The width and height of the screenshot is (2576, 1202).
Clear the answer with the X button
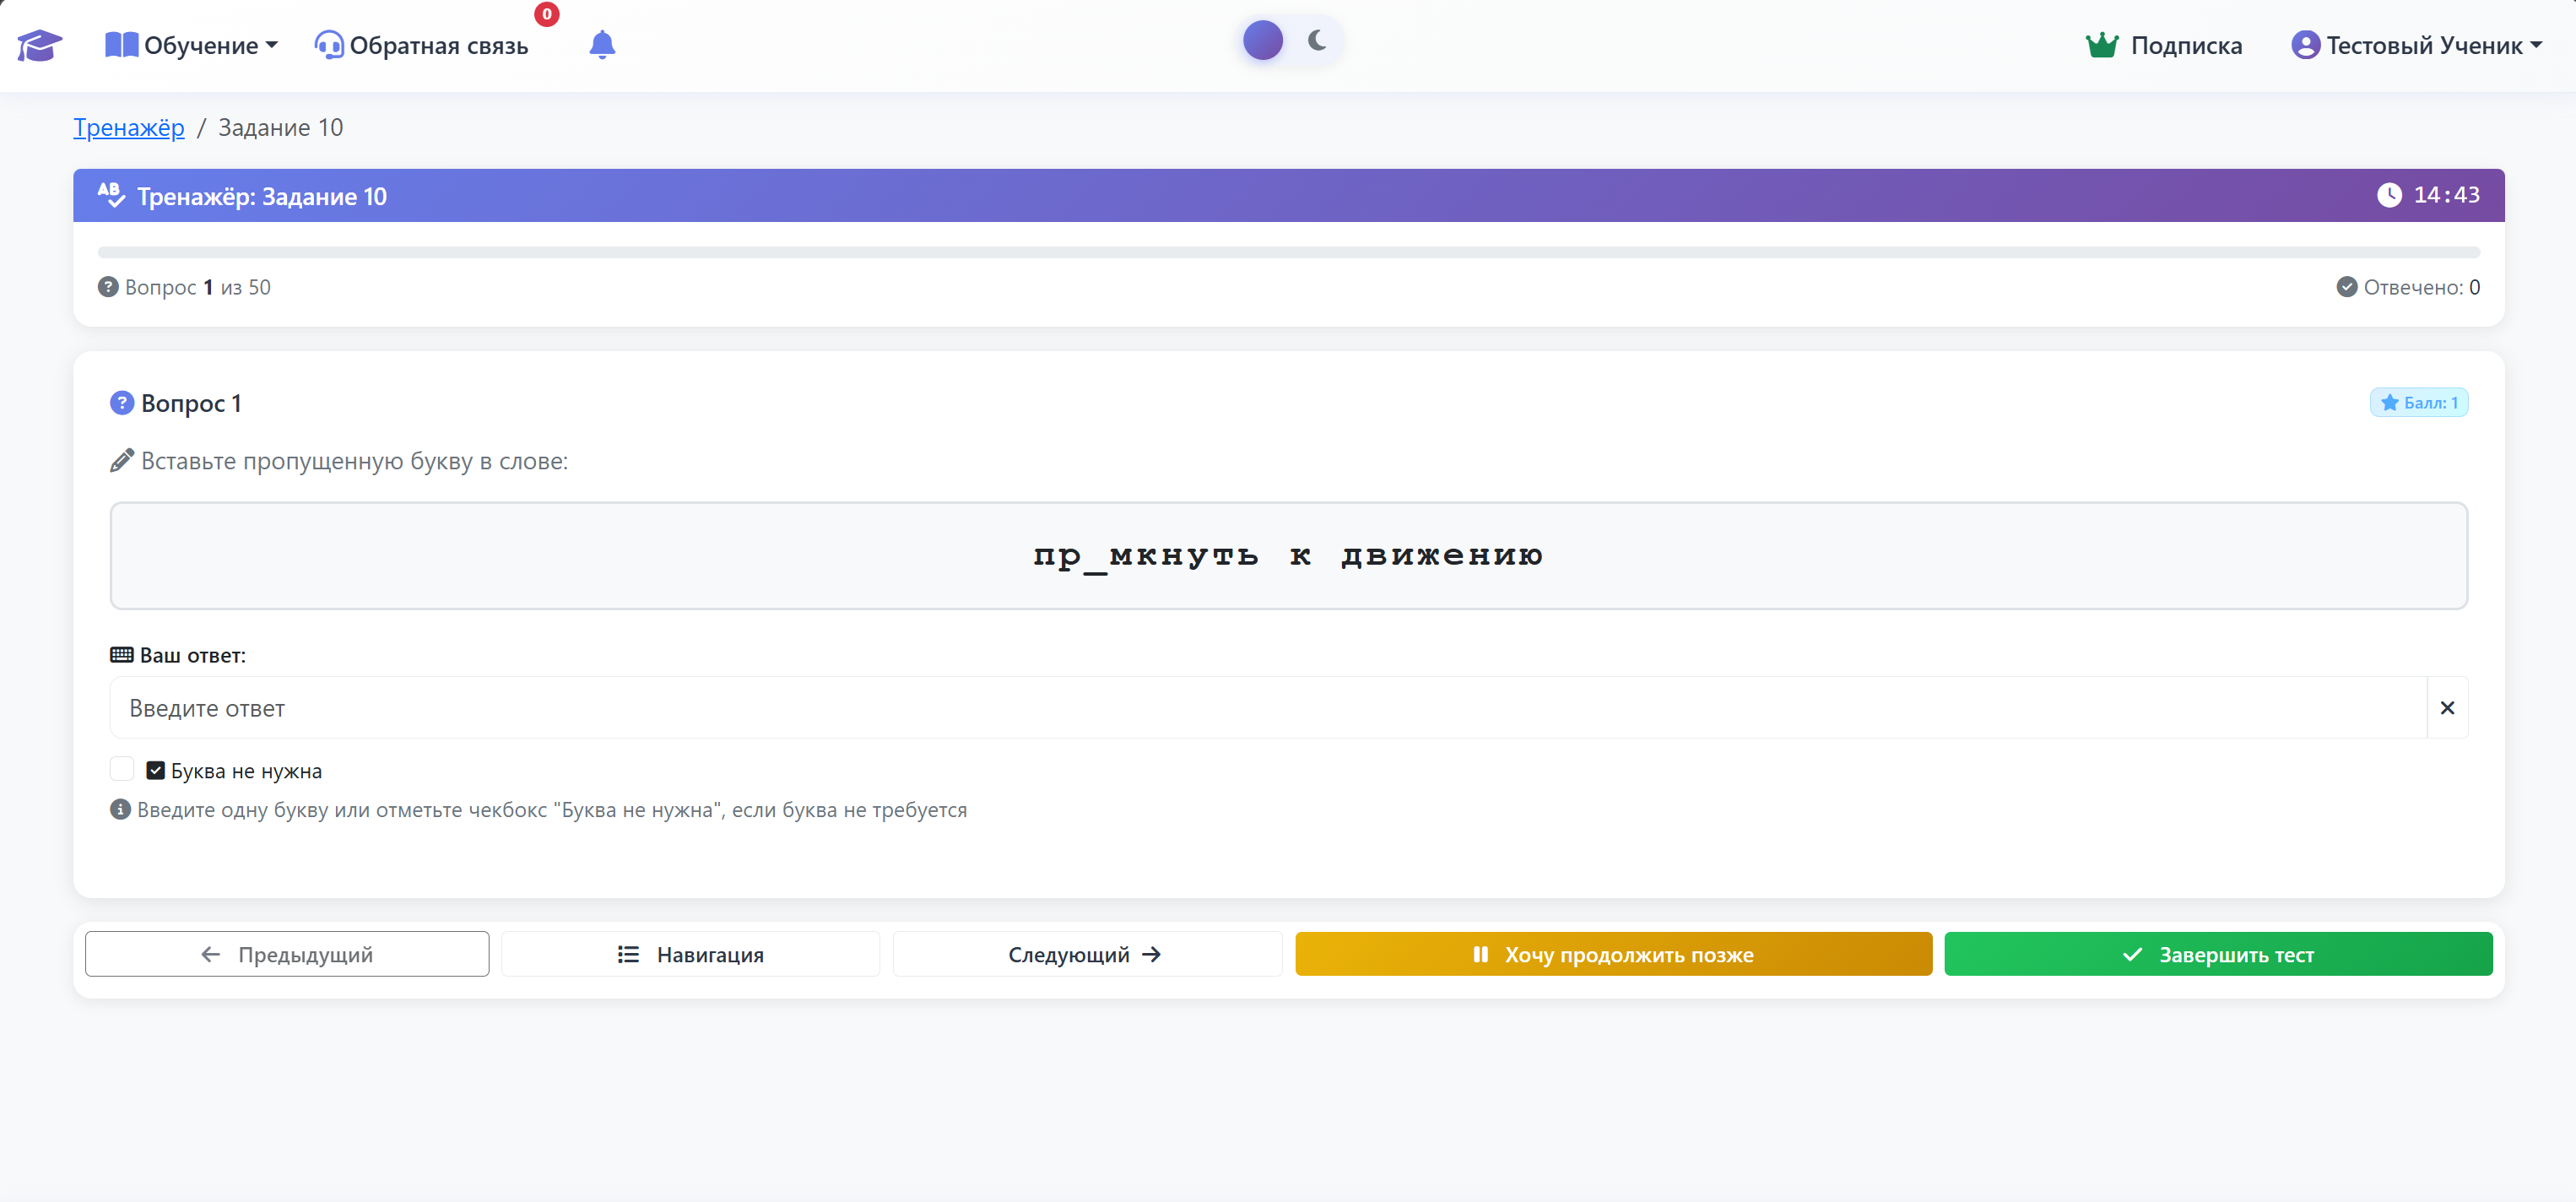[x=2447, y=707]
